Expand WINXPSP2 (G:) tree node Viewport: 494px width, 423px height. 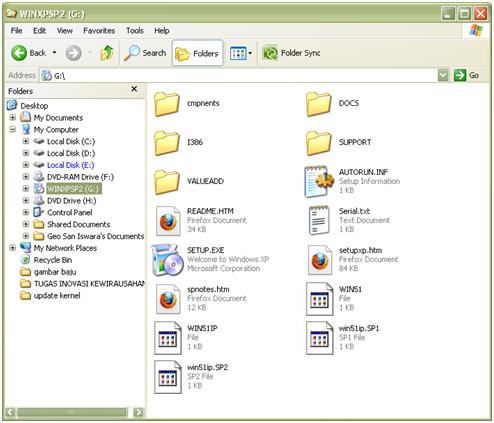(x=26, y=189)
